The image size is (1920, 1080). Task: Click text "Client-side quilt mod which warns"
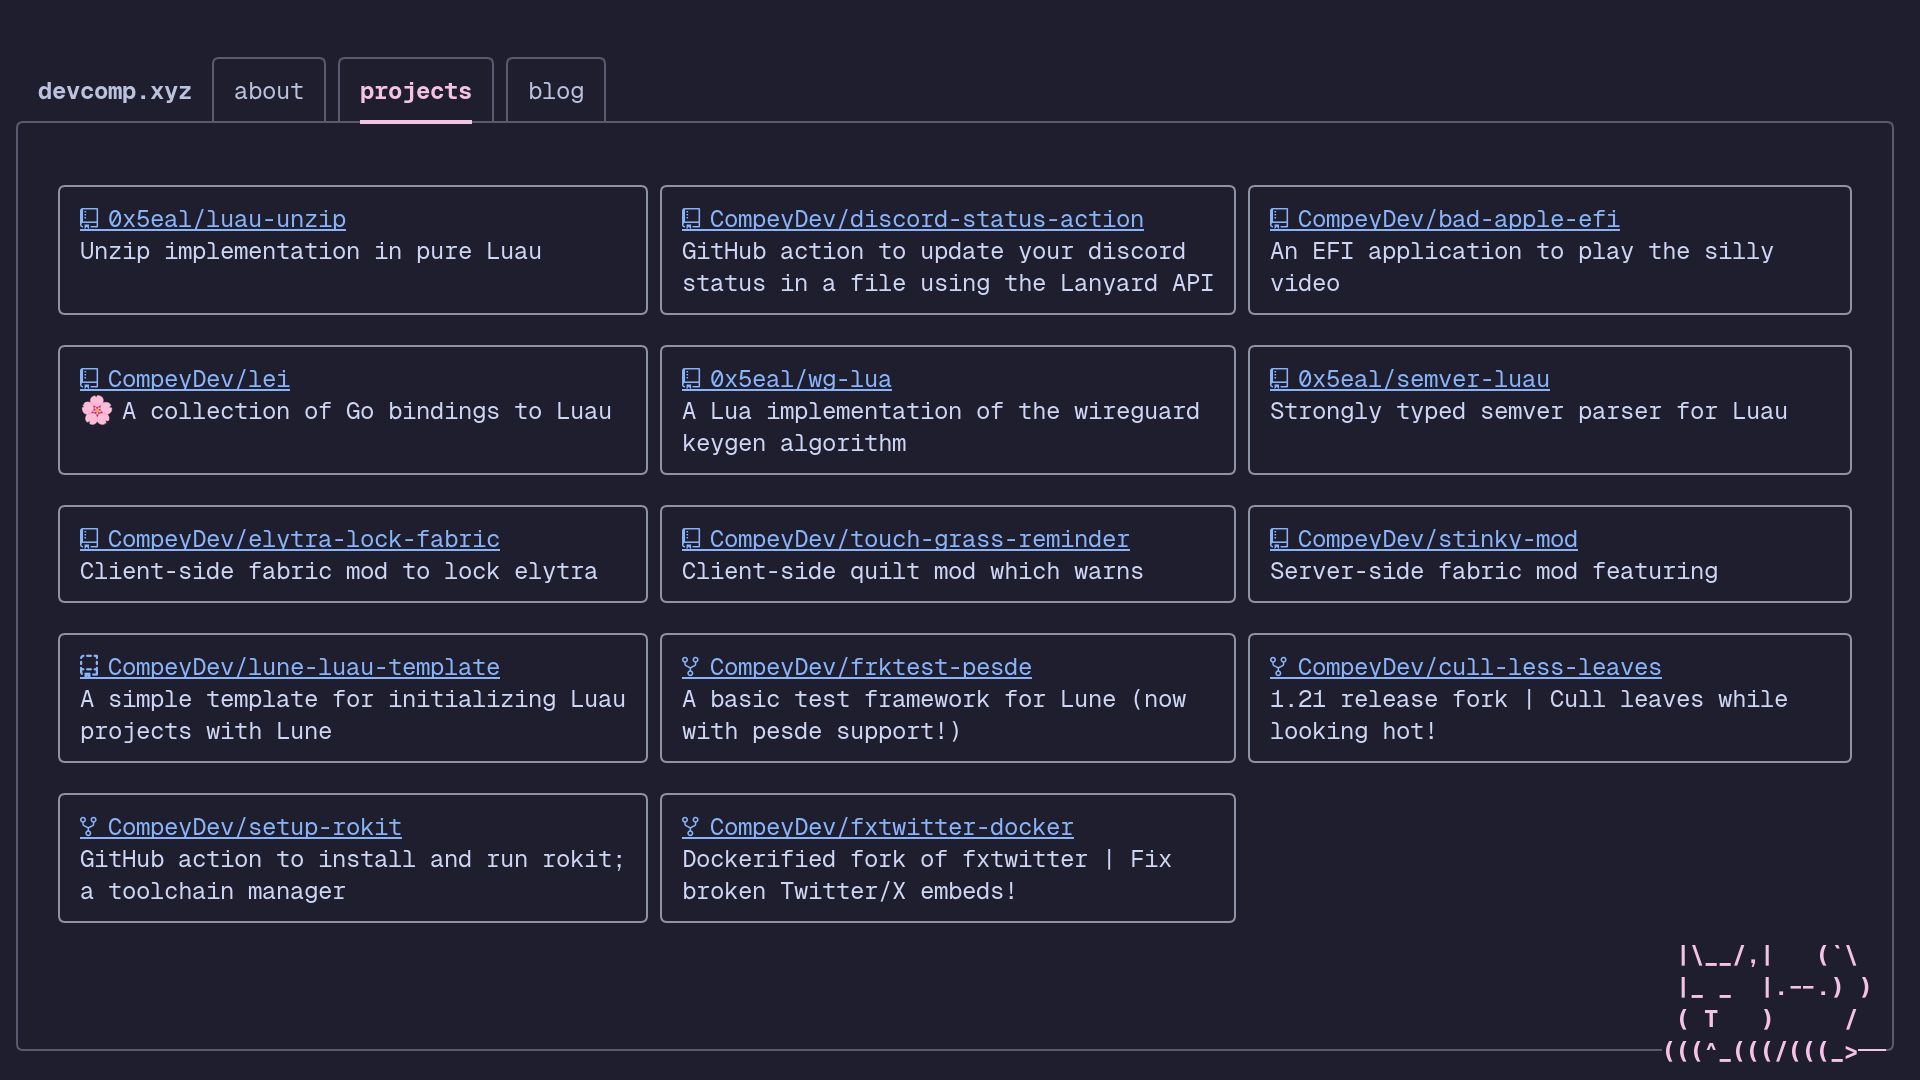(x=913, y=571)
